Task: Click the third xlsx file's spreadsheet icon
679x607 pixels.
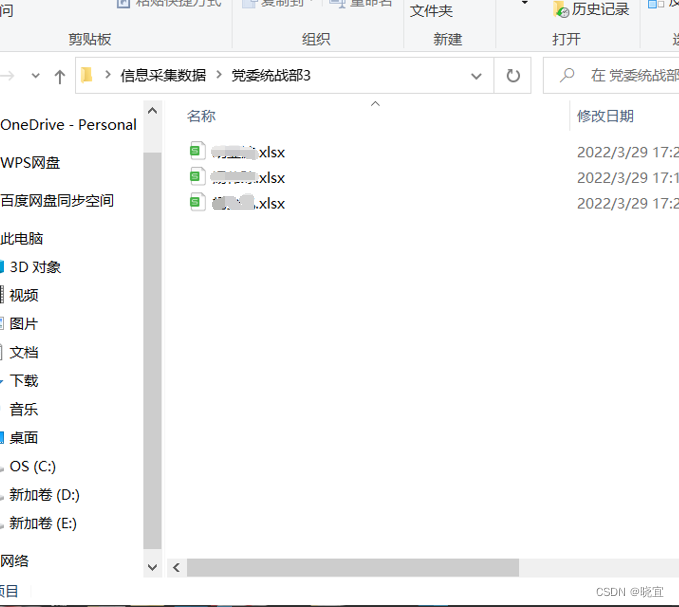Action: coord(197,202)
